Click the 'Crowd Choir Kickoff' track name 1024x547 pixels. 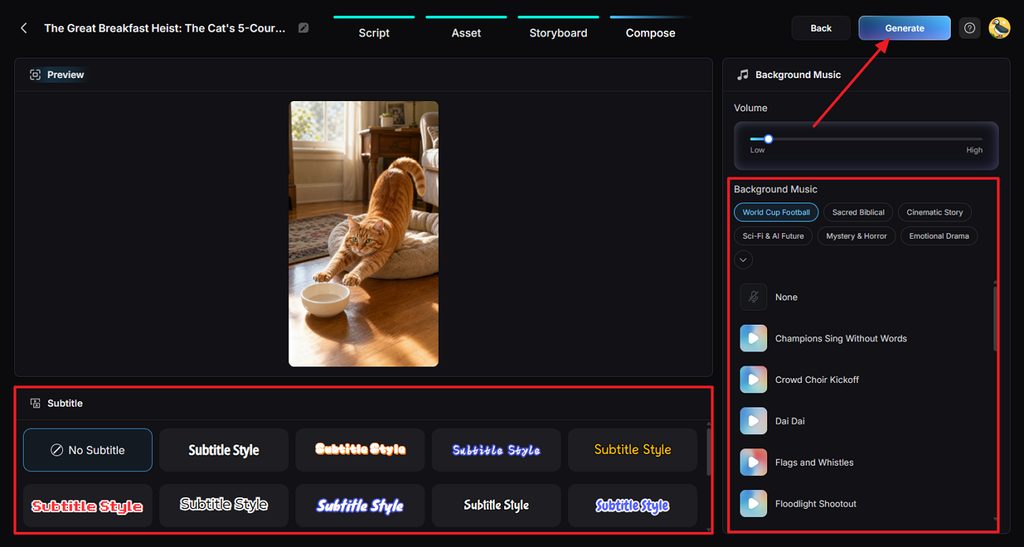click(817, 380)
